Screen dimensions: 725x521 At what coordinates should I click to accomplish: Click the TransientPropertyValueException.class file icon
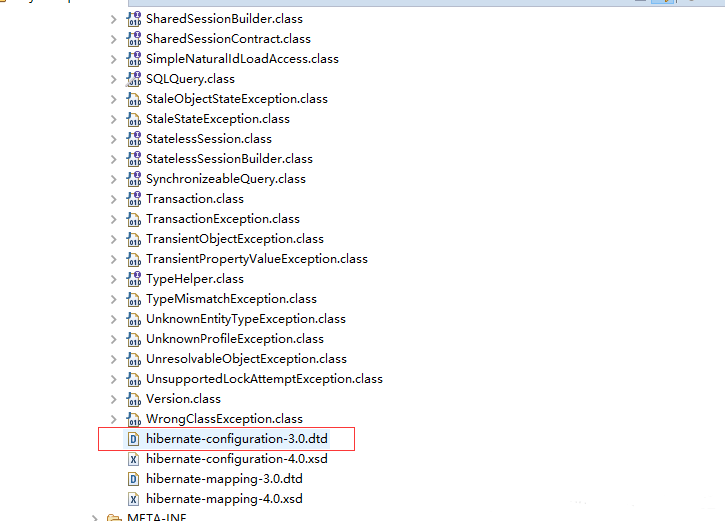pyautogui.click(x=134, y=259)
